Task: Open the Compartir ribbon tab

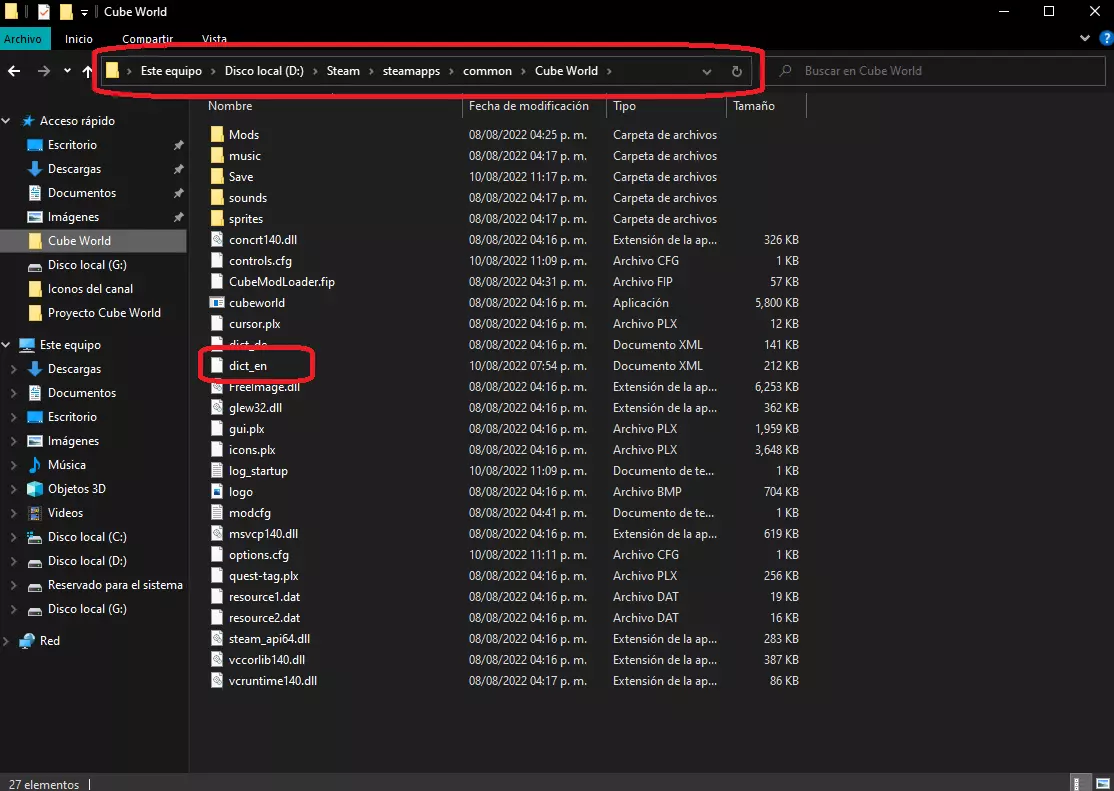Action: click(148, 39)
